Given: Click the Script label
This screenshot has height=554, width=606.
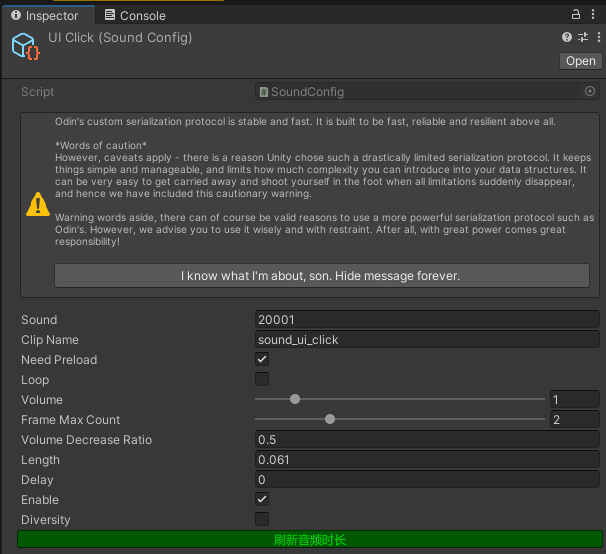Looking at the screenshot, I should tap(37, 92).
